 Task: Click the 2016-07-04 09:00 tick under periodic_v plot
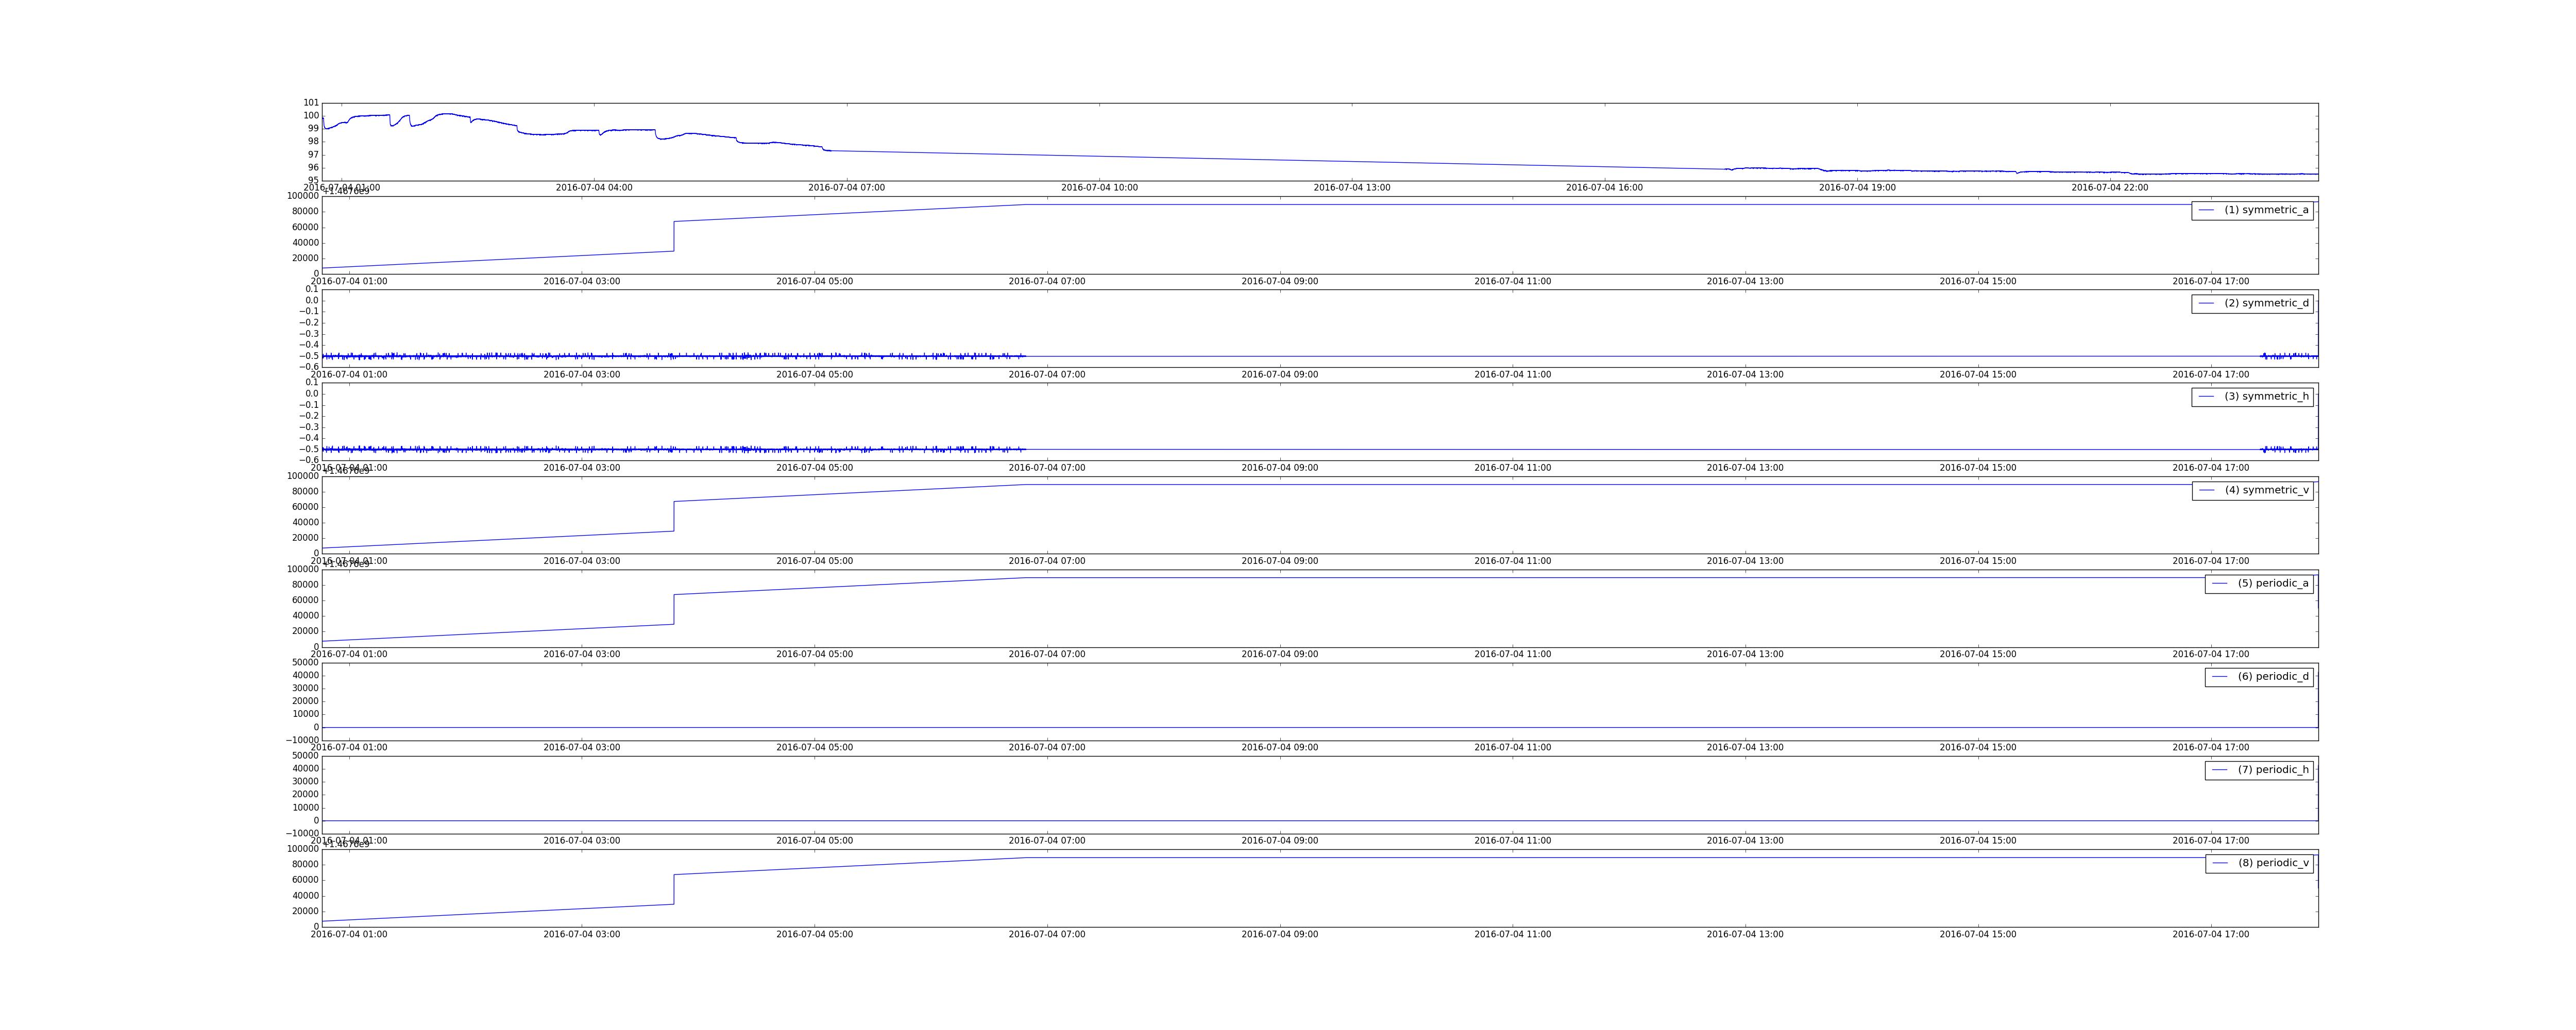[x=1279, y=935]
